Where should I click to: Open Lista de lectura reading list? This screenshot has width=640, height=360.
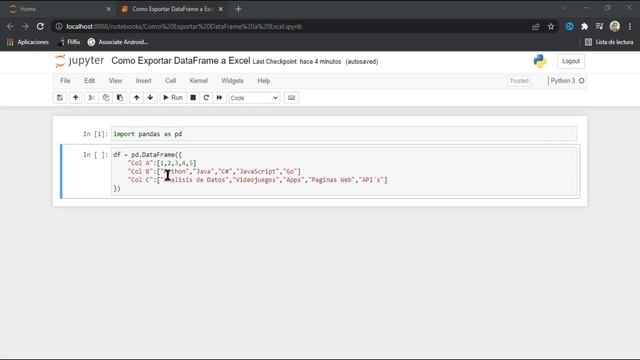pyautogui.click(x=609, y=42)
